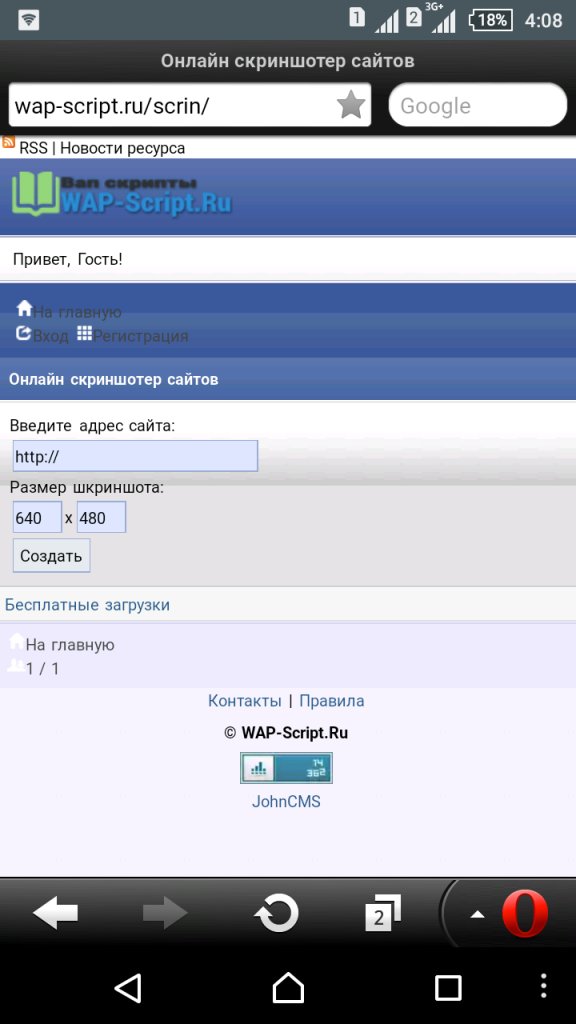This screenshot has width=576, height=1024.
Task: Click the statistics counter badge
Action: click(286, 768)
